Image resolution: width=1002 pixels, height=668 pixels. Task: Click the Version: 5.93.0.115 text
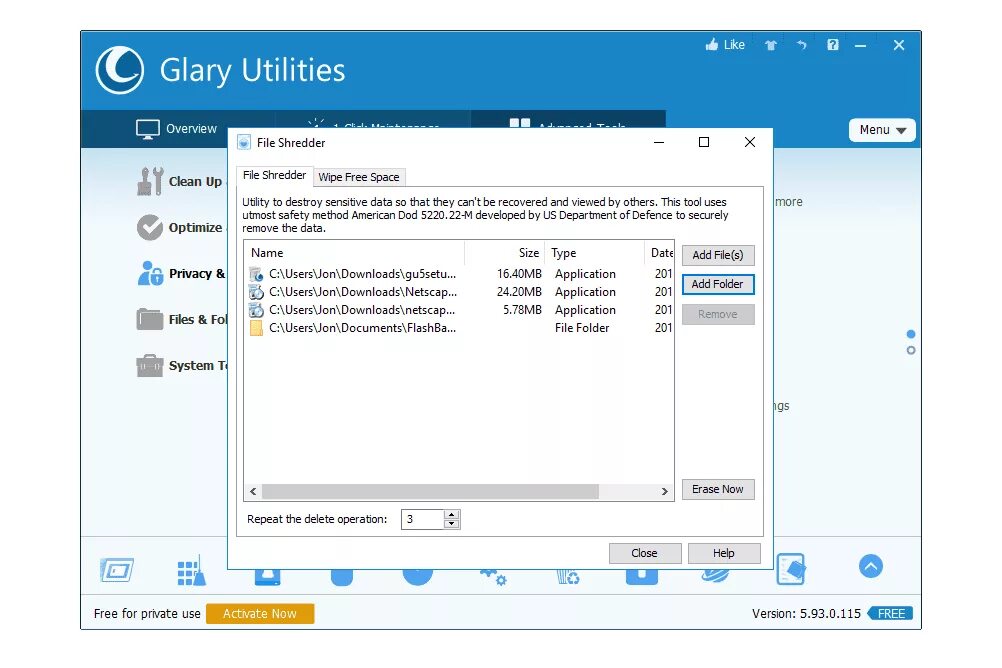pos(806,614)
